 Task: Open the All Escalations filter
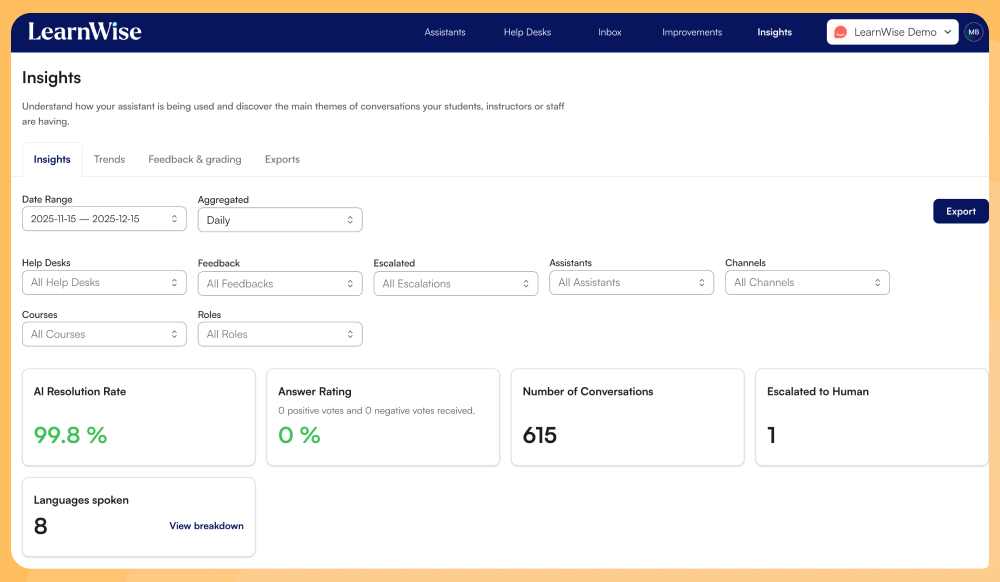click(x=455, y=284)
